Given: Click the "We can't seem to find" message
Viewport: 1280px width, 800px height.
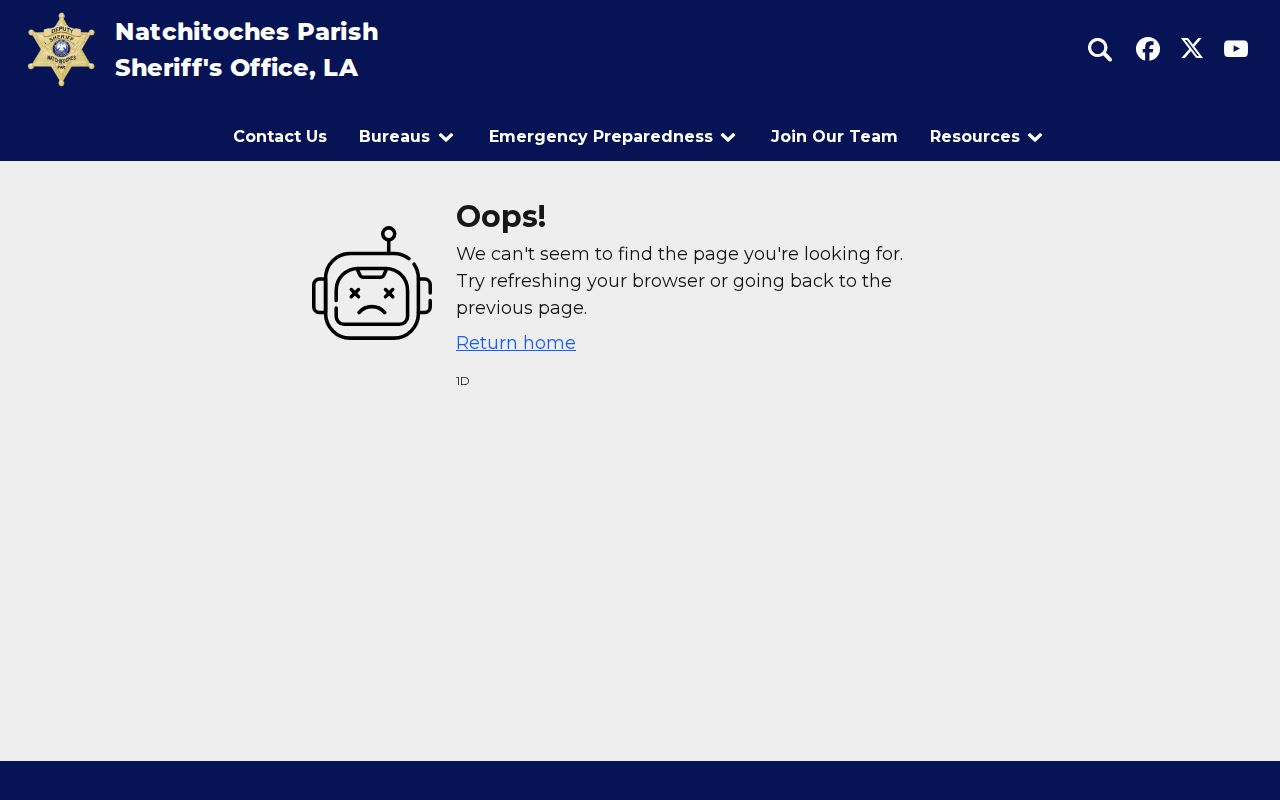Looking at the screenshot, I should point(680,281).
